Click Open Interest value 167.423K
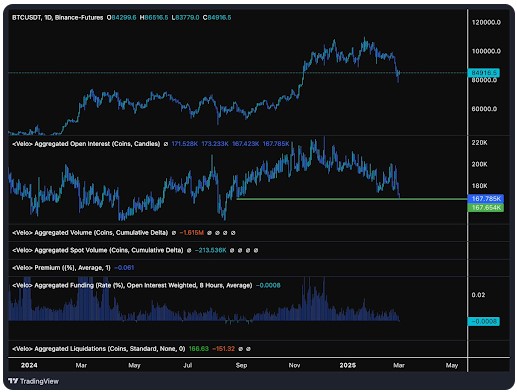This screenshot has height=392, width=517. click(x=246, y=144)
